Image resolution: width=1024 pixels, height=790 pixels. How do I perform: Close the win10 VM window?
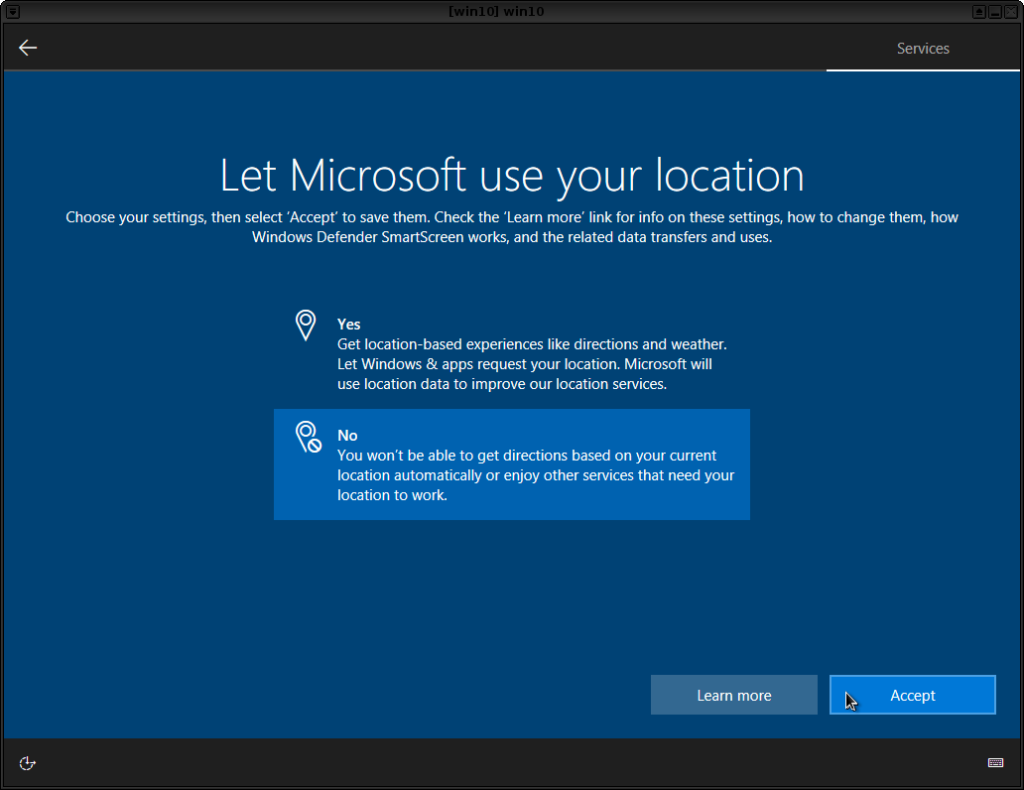1010,12
